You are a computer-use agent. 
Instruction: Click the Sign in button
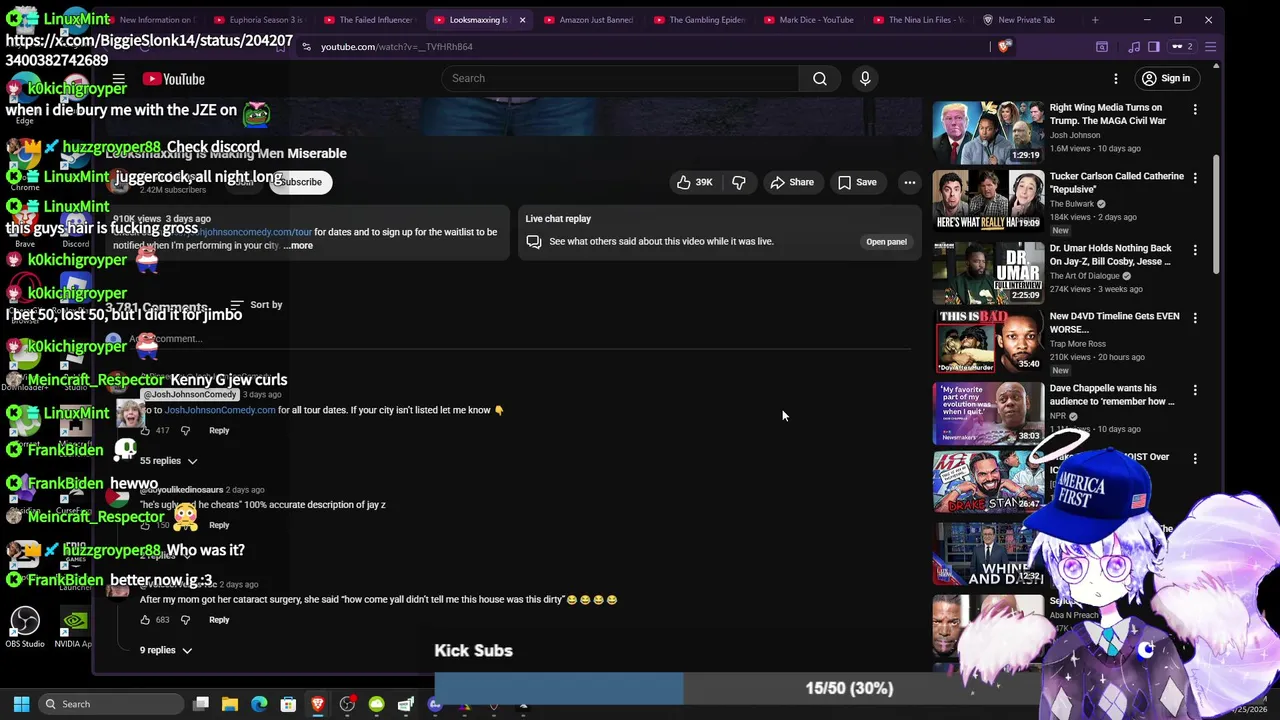pyautogui.click(x=1166, y=79)
